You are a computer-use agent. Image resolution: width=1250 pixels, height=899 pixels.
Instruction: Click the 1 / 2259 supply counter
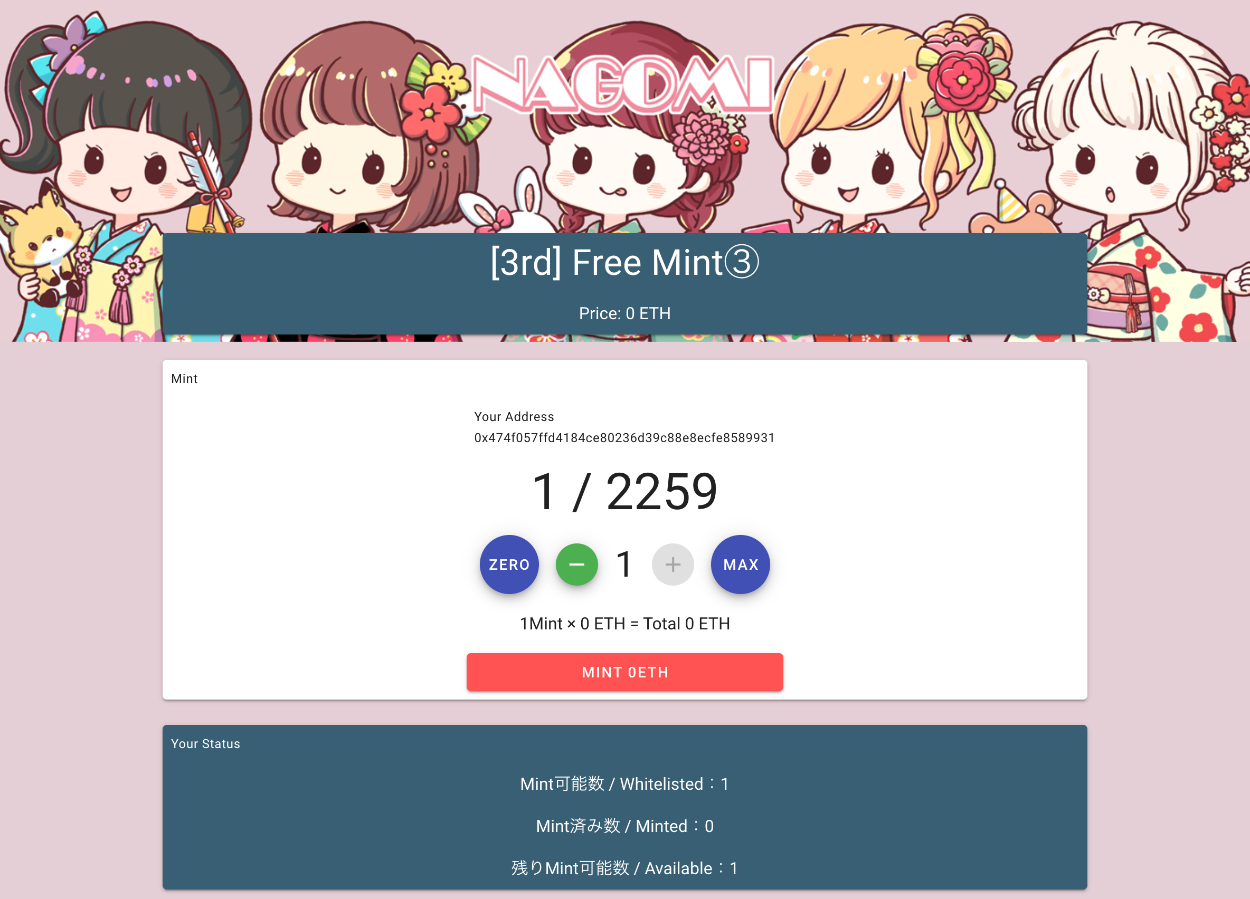[x=625, y=491]
